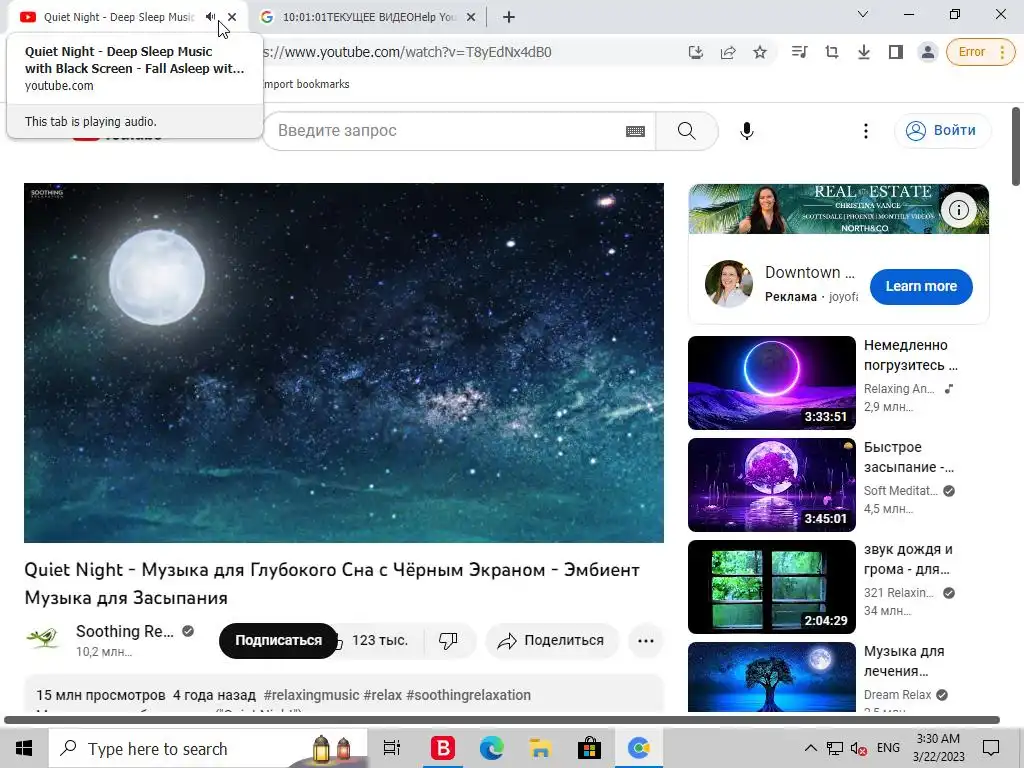Click the #relaxingmusic hashtag

coord(312,695)
